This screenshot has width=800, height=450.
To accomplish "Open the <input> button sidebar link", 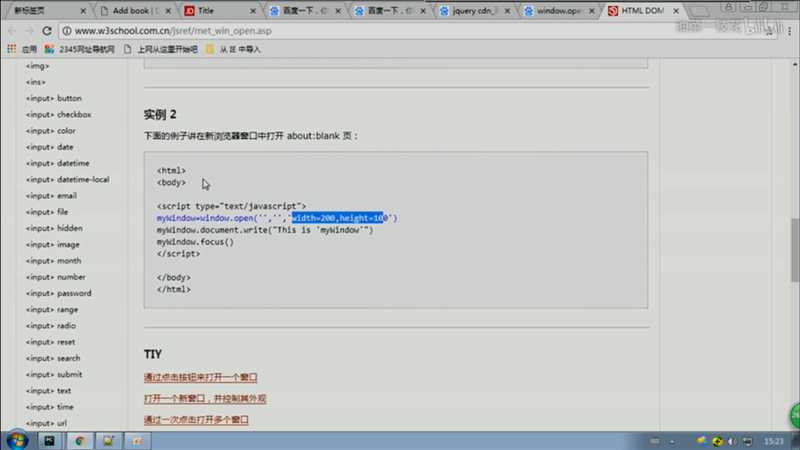I will point(54,98).
